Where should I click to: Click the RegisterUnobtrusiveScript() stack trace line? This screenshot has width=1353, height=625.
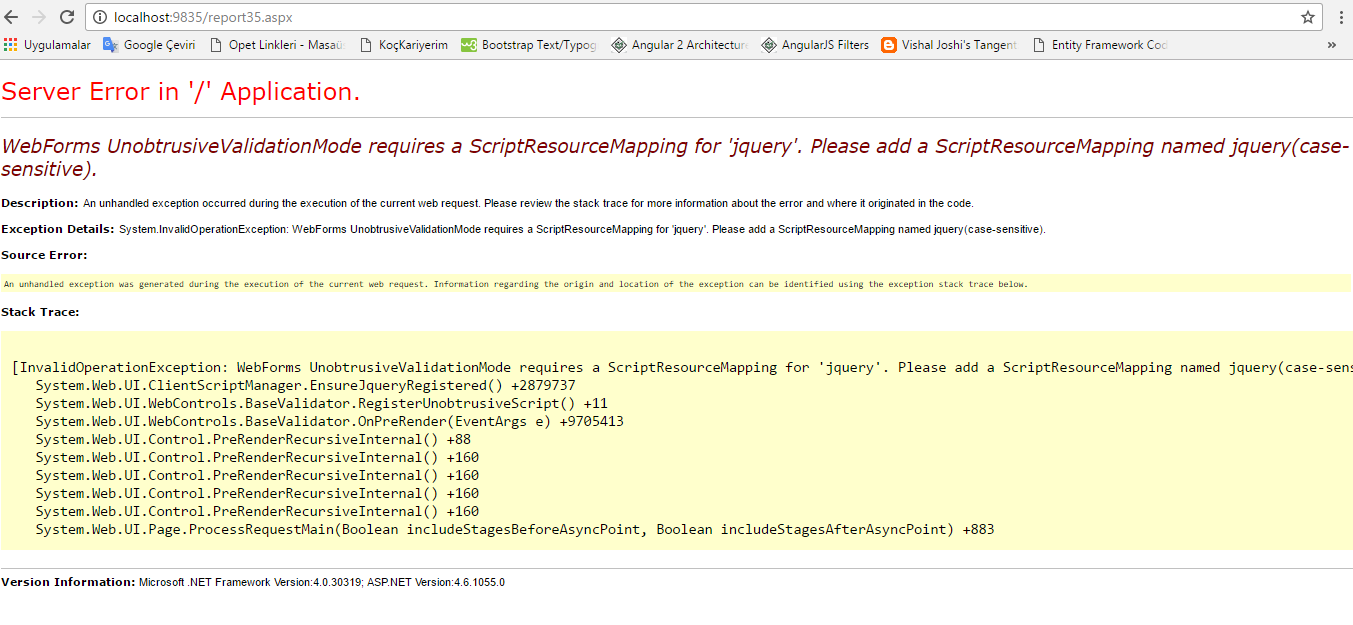click(322, 403)
